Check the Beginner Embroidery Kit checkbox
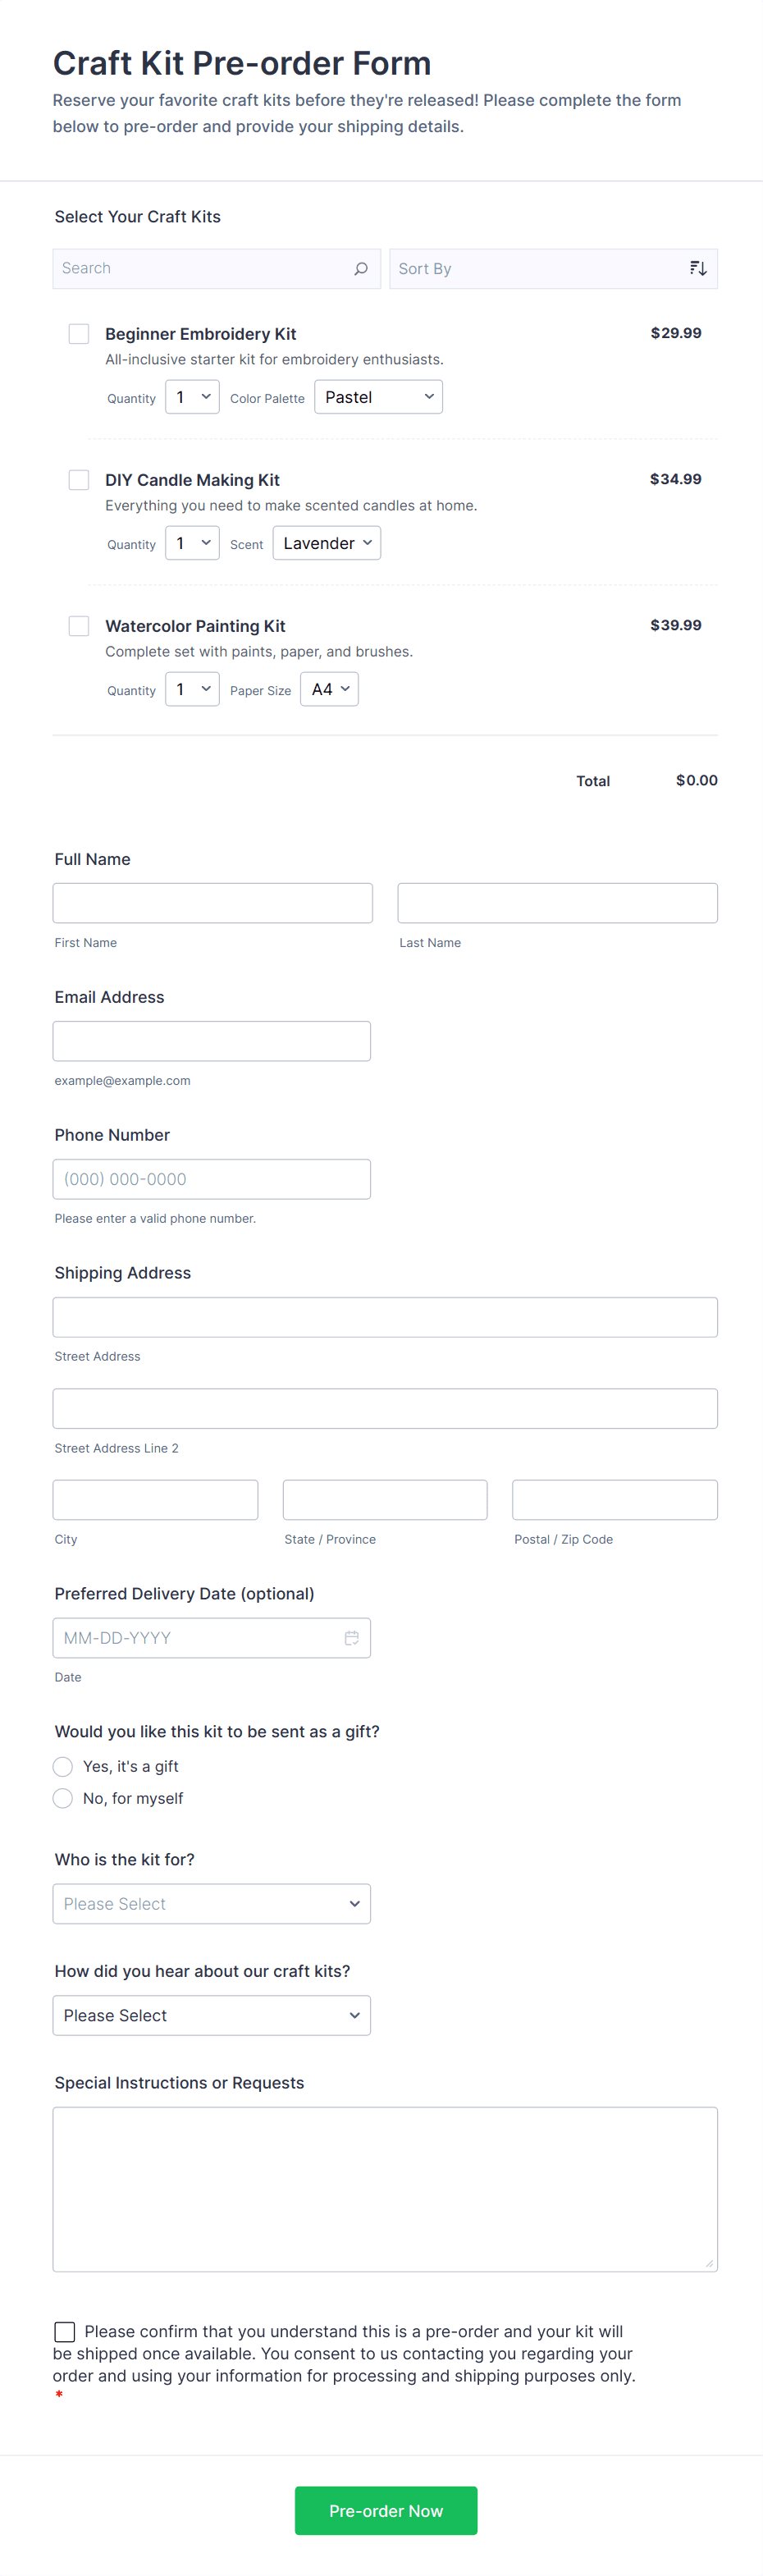 pyautogui.click(x=79, y=333)
